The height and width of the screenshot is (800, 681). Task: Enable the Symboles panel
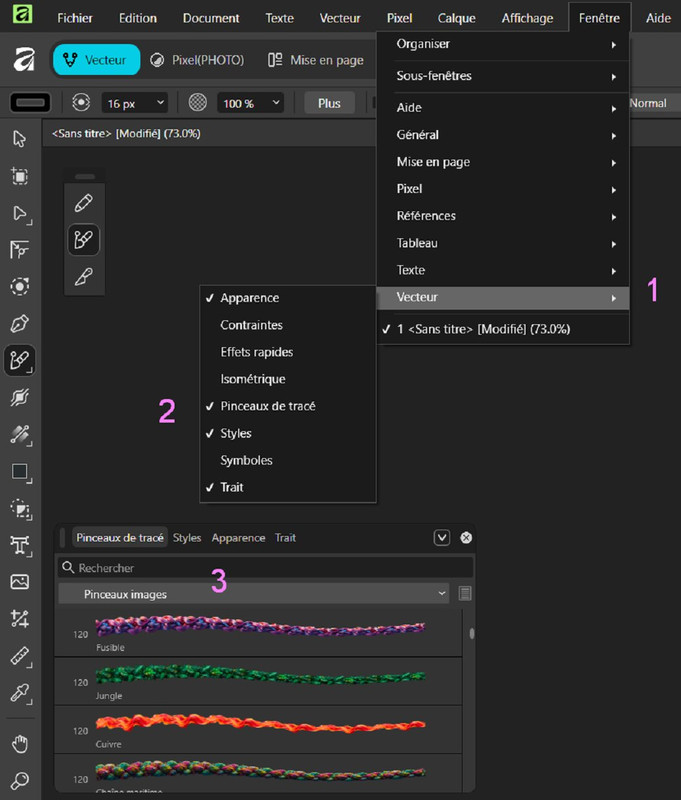288,460
